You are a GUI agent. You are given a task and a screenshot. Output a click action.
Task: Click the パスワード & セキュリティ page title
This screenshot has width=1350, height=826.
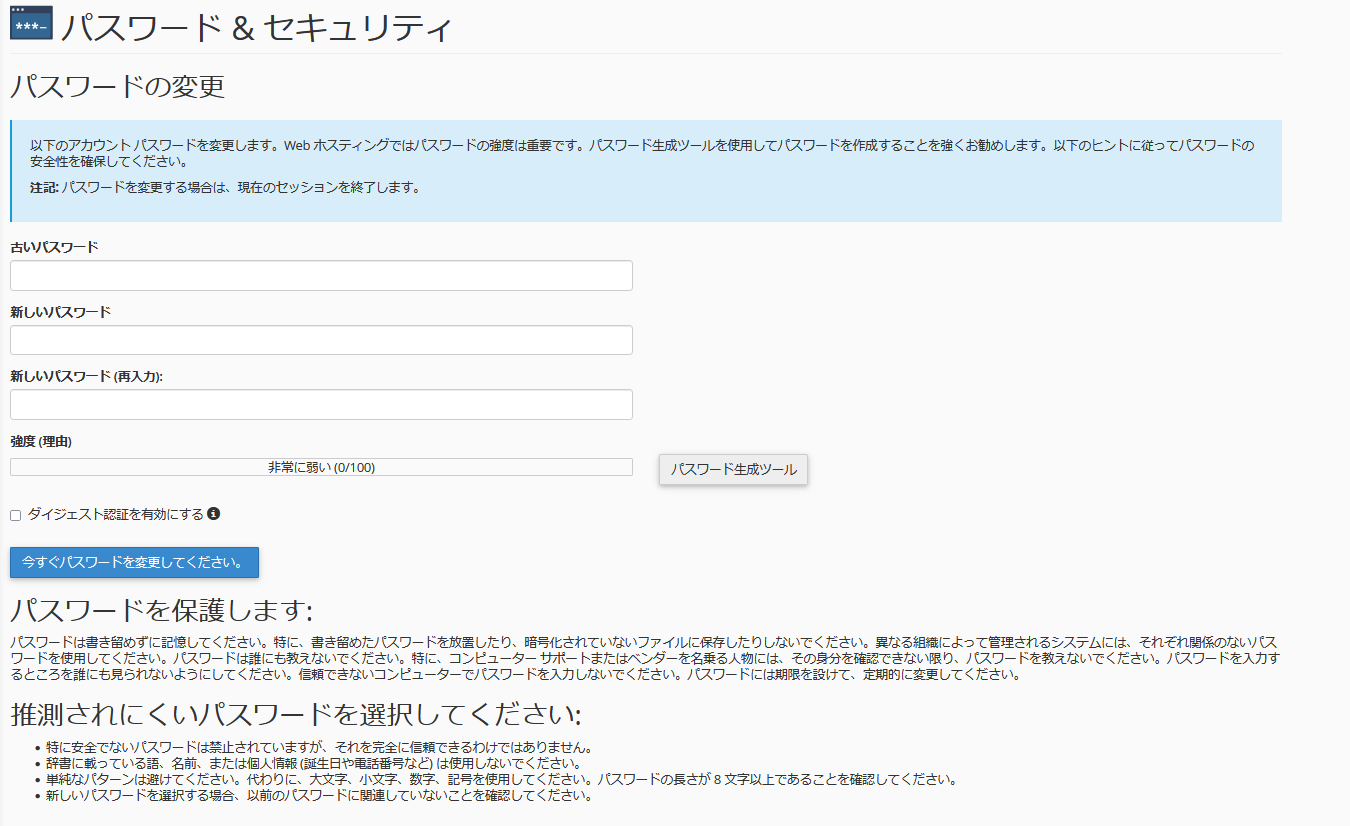tap(256, 27)
